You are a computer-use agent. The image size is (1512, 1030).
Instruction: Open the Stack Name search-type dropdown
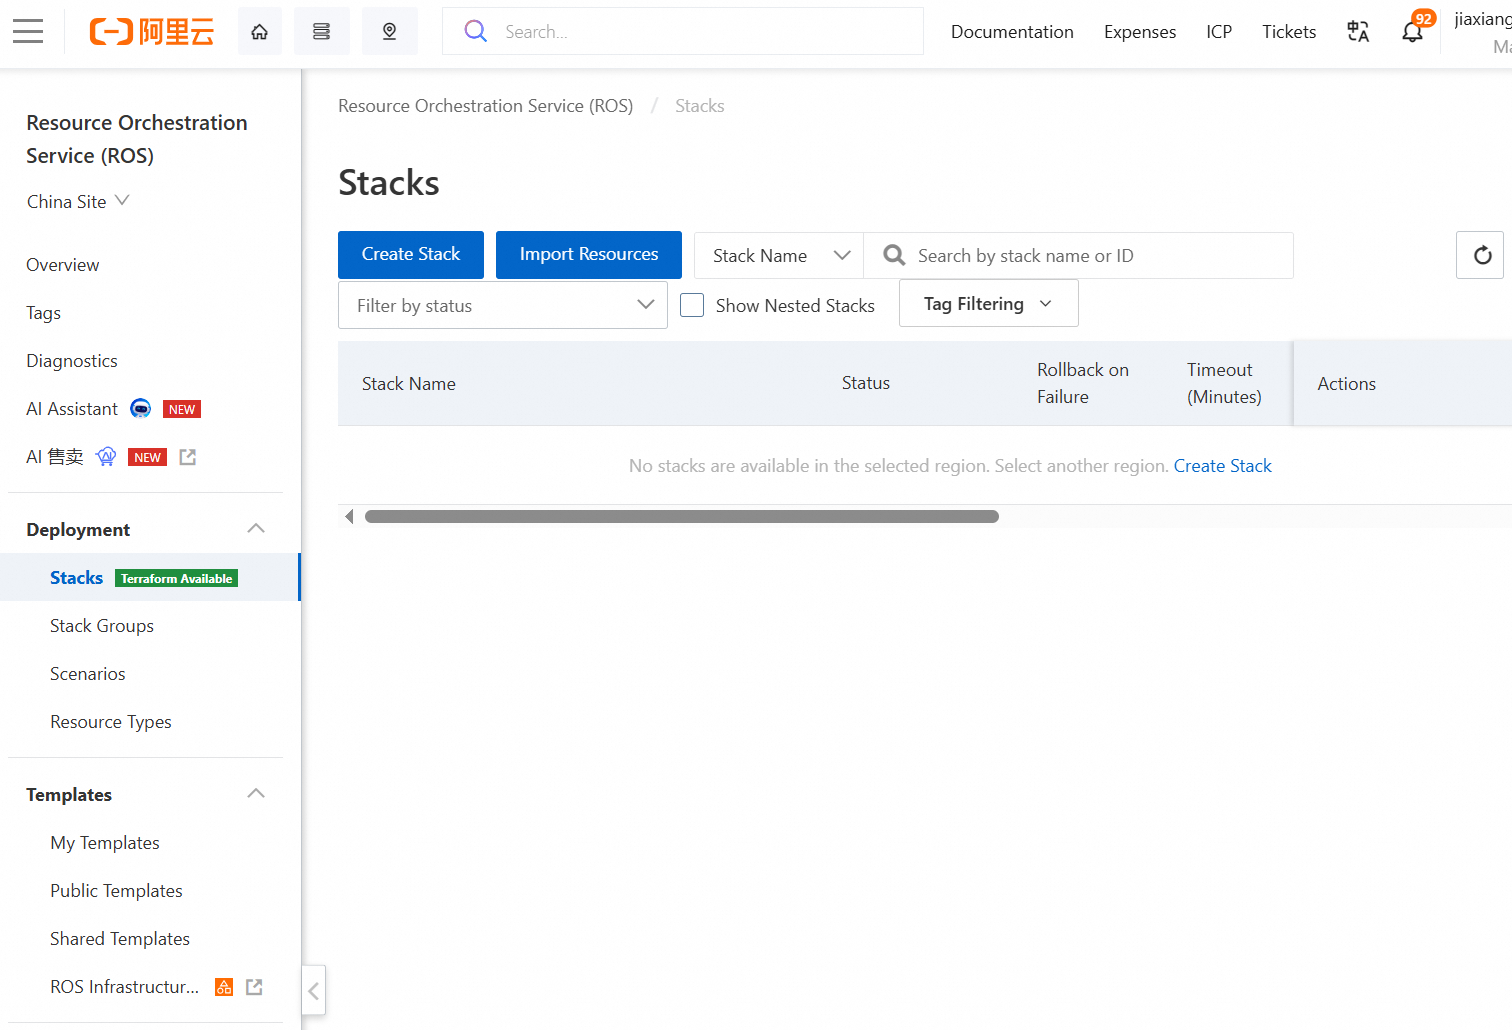(x=779, y=256)
